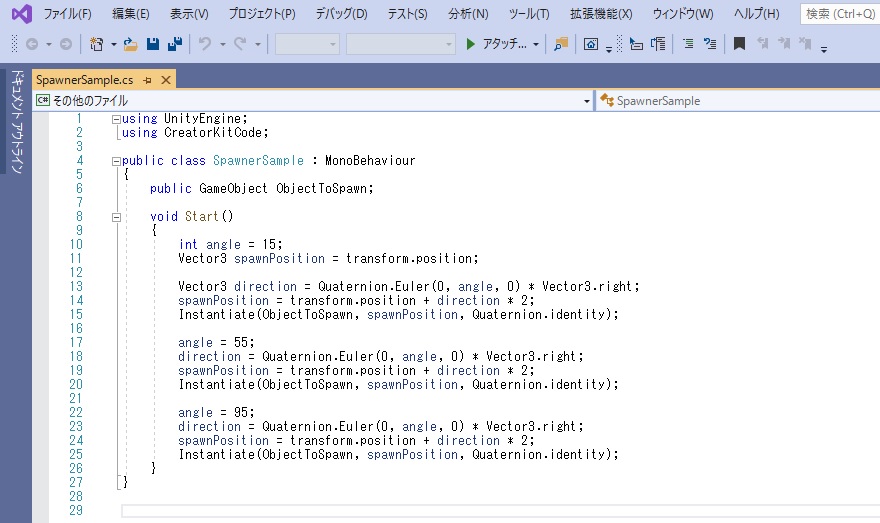
Task: Open the 表示(V) menu
Action: pos(189,13)
